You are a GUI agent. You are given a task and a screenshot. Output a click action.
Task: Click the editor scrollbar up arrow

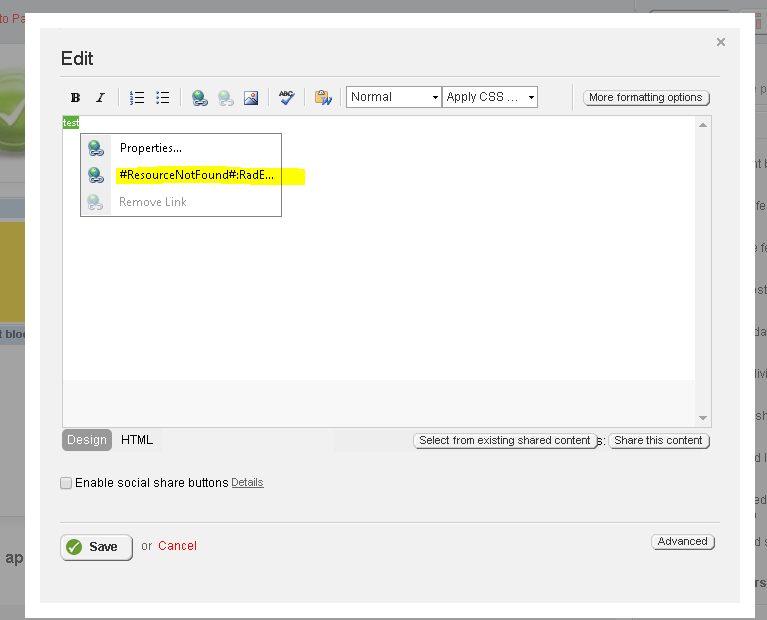tap(703, 125)
